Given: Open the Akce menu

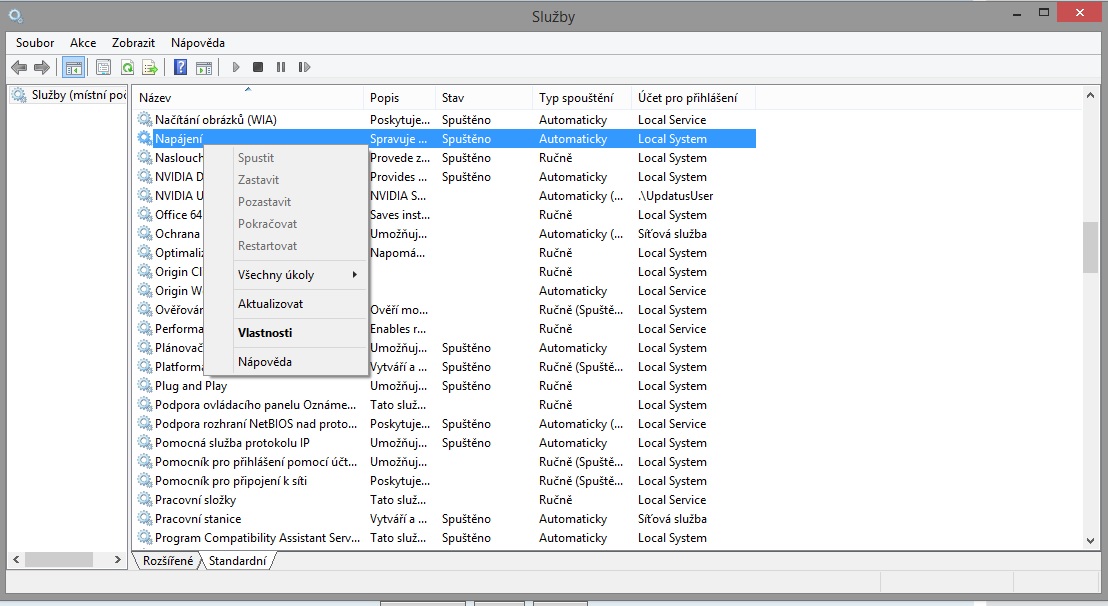Looking at the screenshot, I should (x=83, y=43).
